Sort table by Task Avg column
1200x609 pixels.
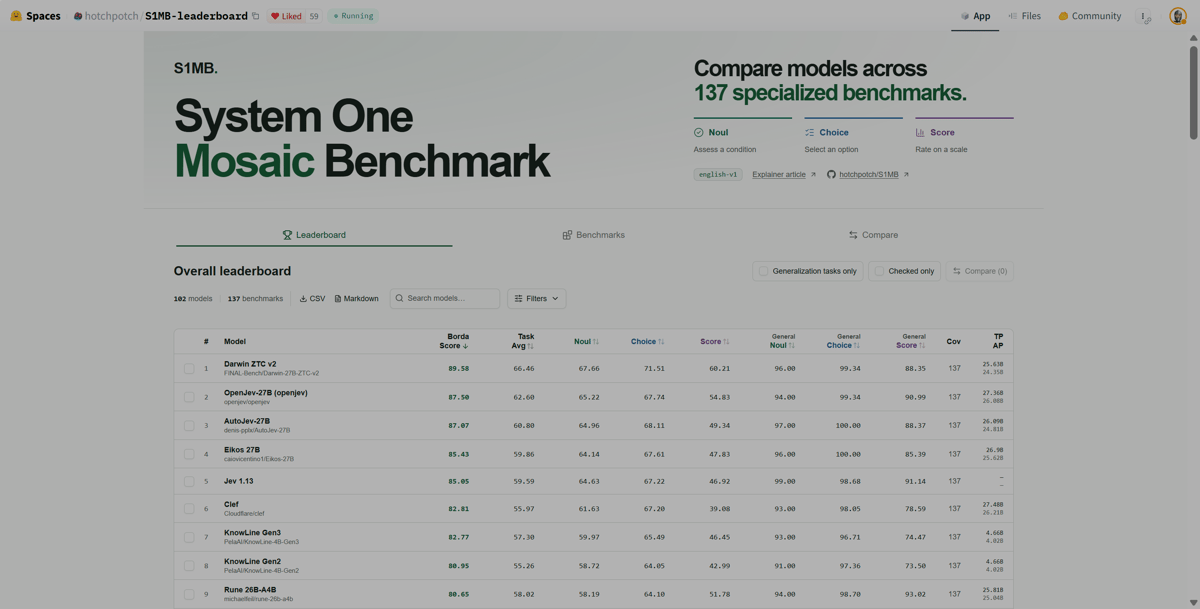click(523, 341)
